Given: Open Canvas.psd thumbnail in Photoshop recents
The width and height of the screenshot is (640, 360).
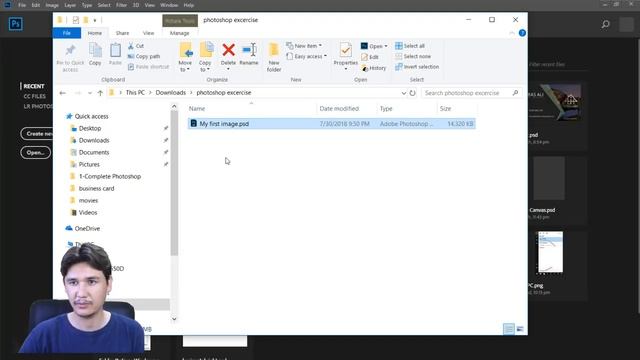Looking at the screenshot, I should (x=549, y=179).
